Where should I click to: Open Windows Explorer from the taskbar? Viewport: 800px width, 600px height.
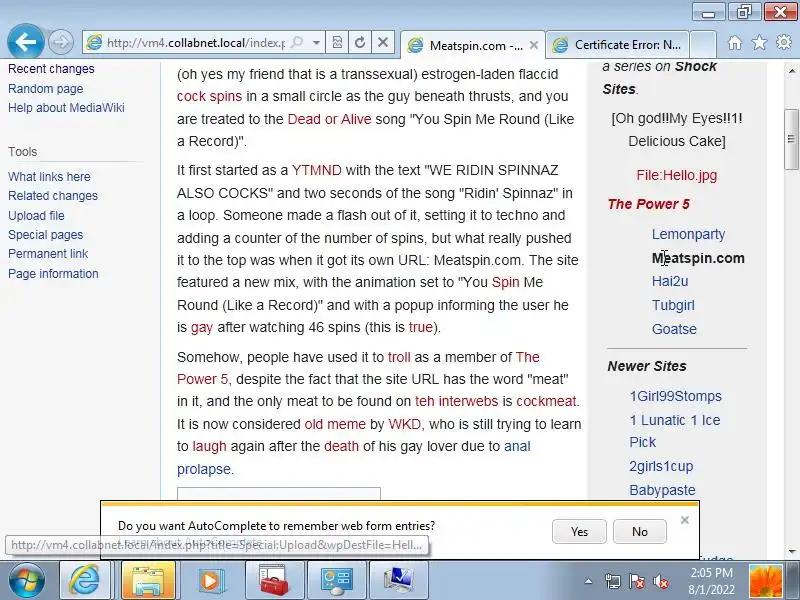tap(148, 580)
